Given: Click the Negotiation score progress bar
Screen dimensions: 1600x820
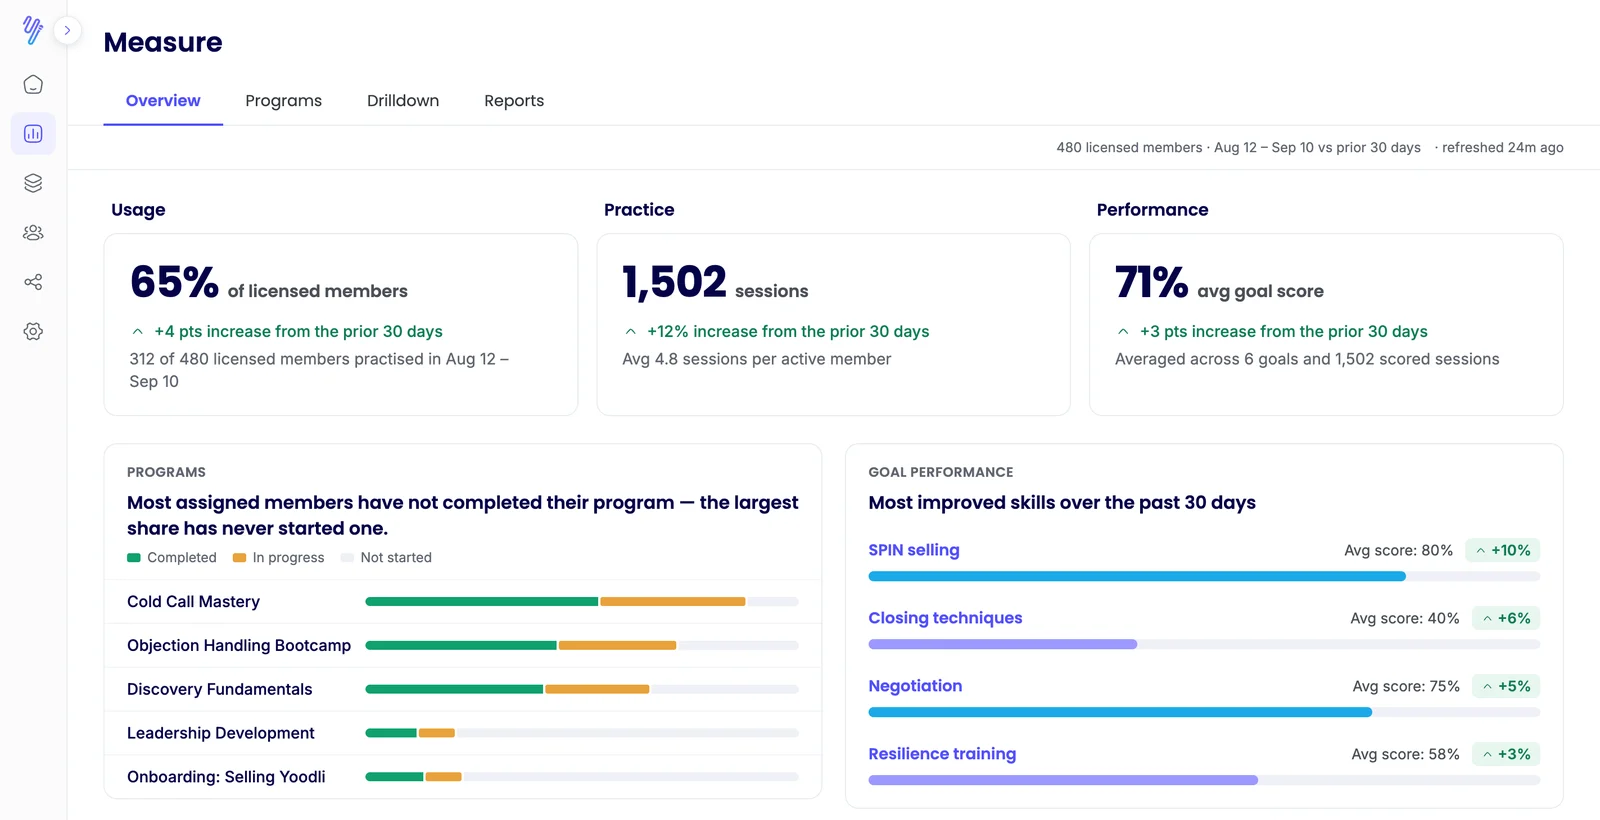Looking at the screenshot, I should coord(1204,712).
